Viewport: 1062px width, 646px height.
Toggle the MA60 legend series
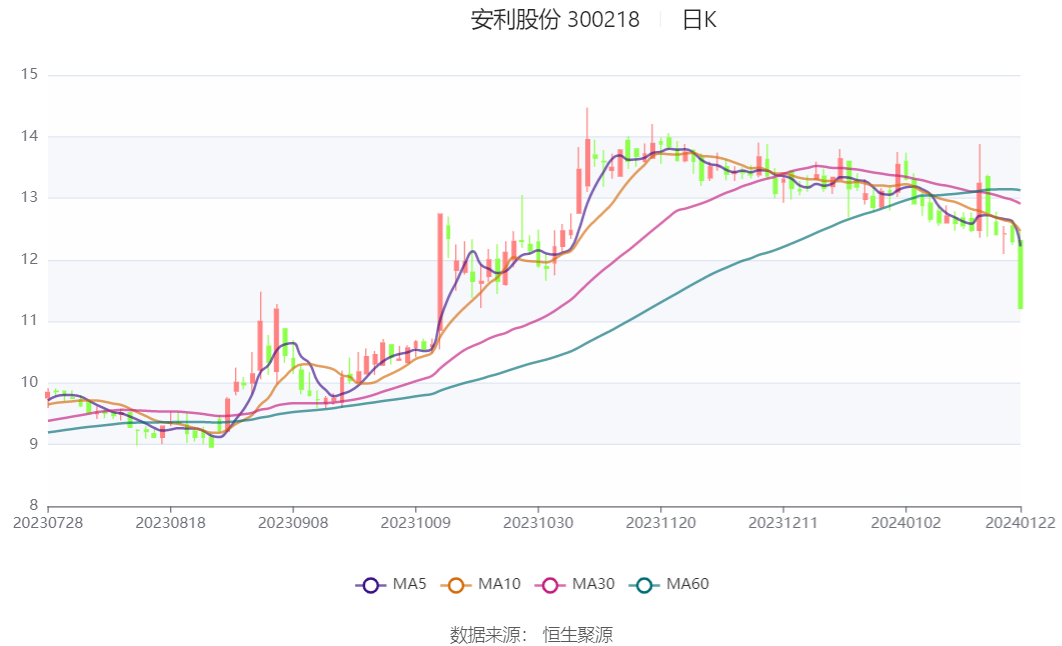click(x=668, y=584)
